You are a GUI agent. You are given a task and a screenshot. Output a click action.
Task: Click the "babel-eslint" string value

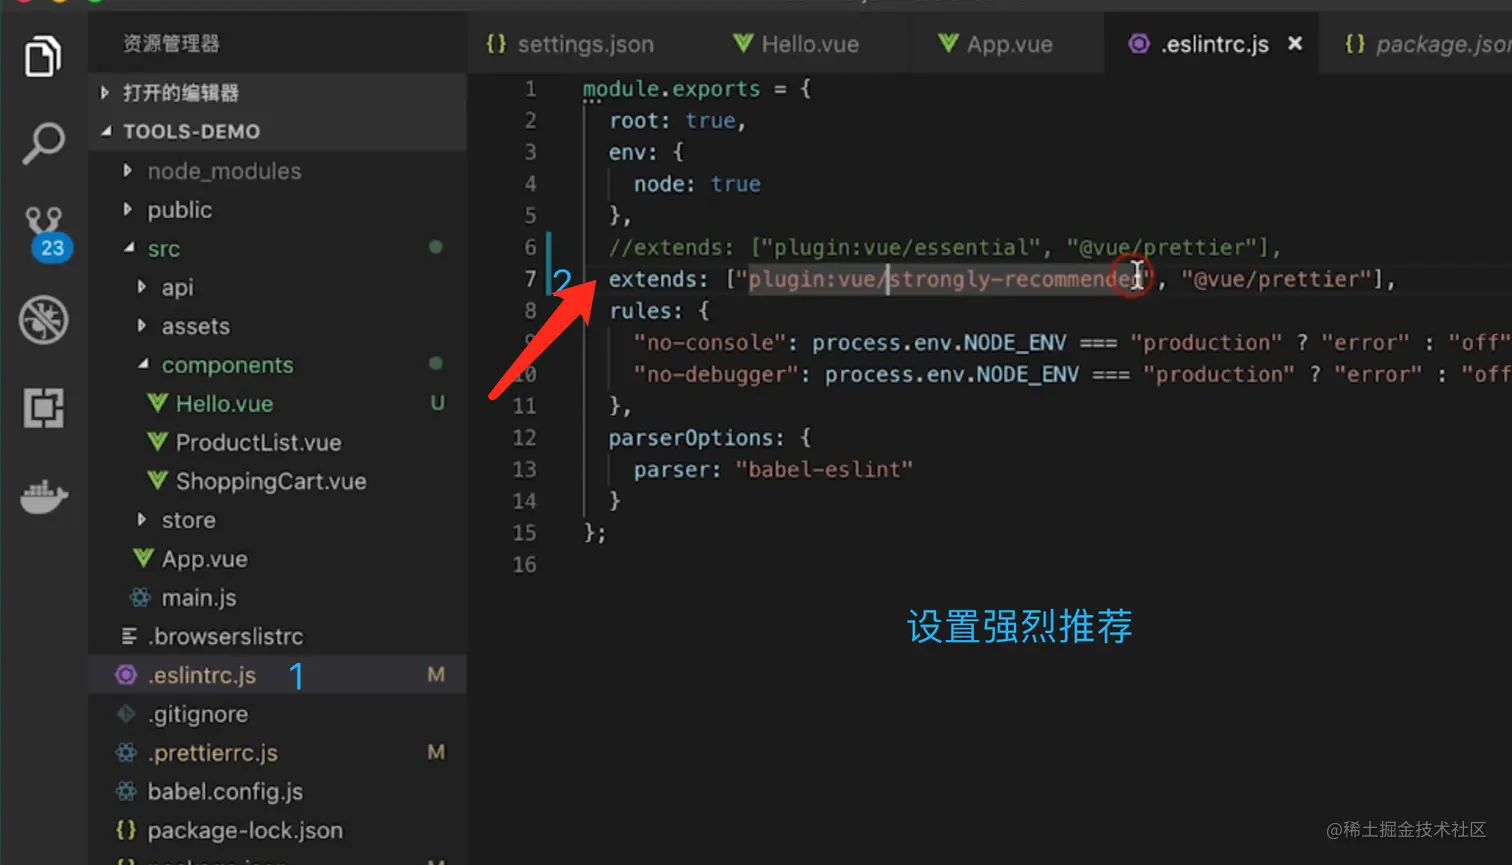tap(824, 470)
